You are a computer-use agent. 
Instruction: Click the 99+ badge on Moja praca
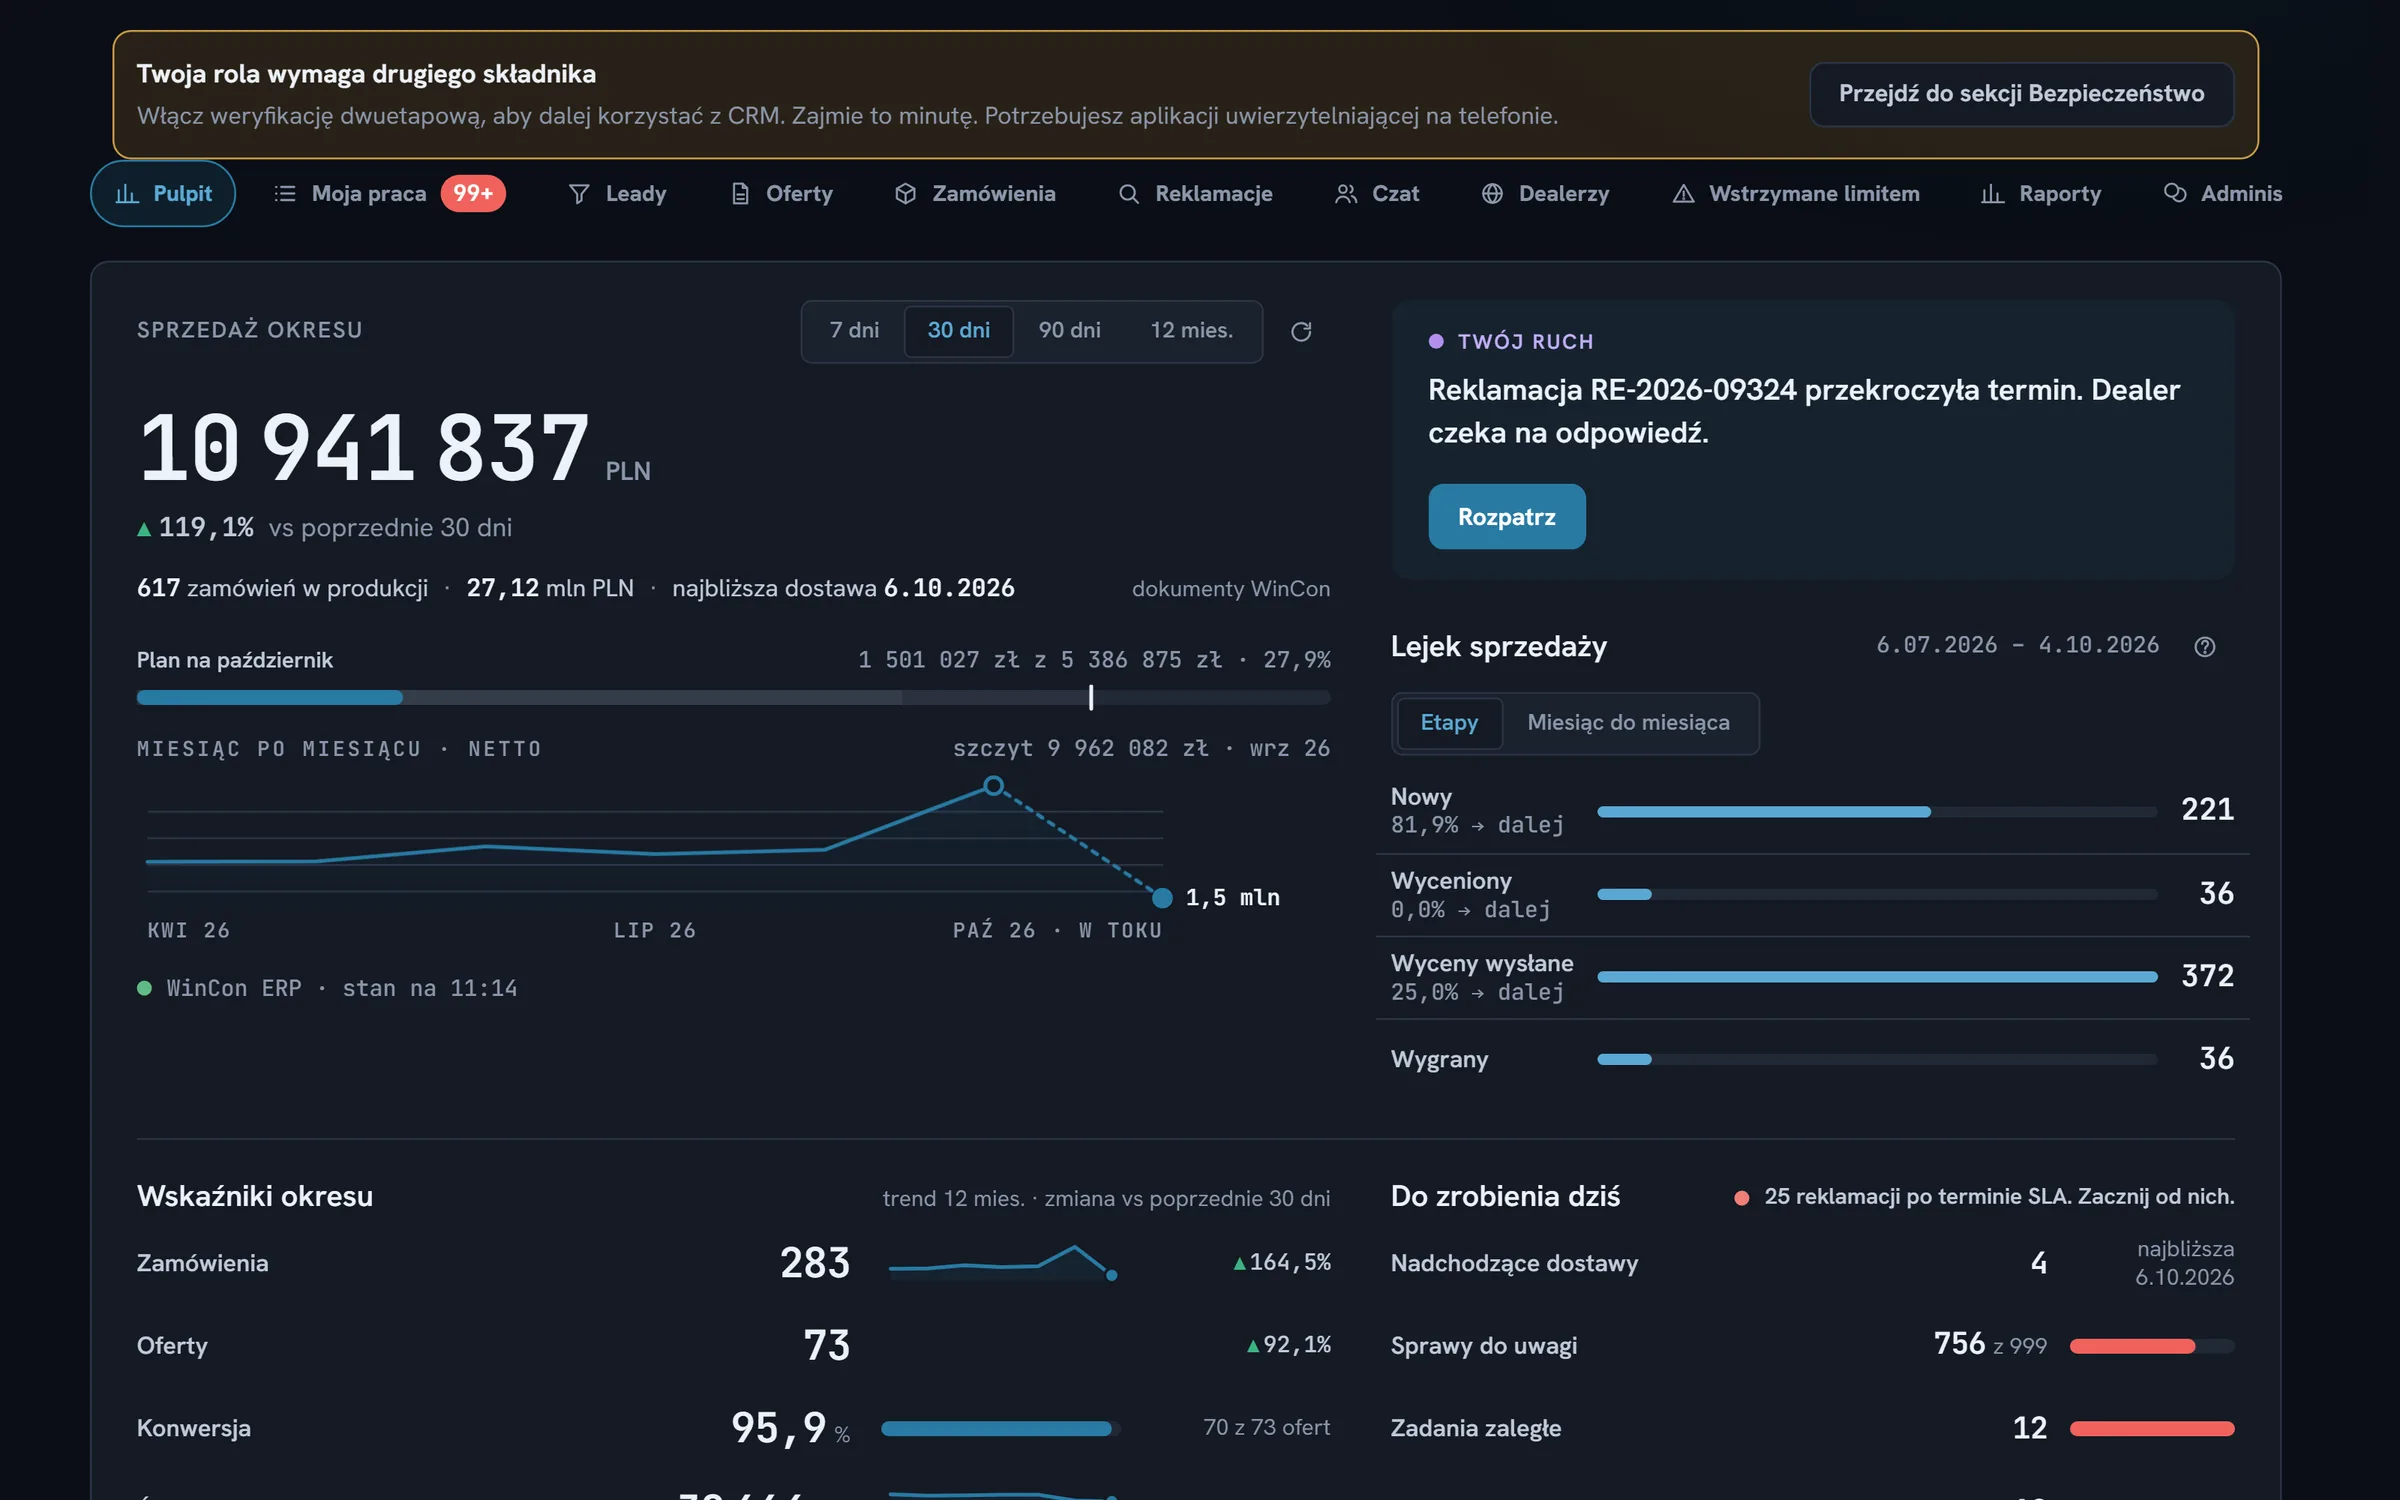(x=473, y=194)
